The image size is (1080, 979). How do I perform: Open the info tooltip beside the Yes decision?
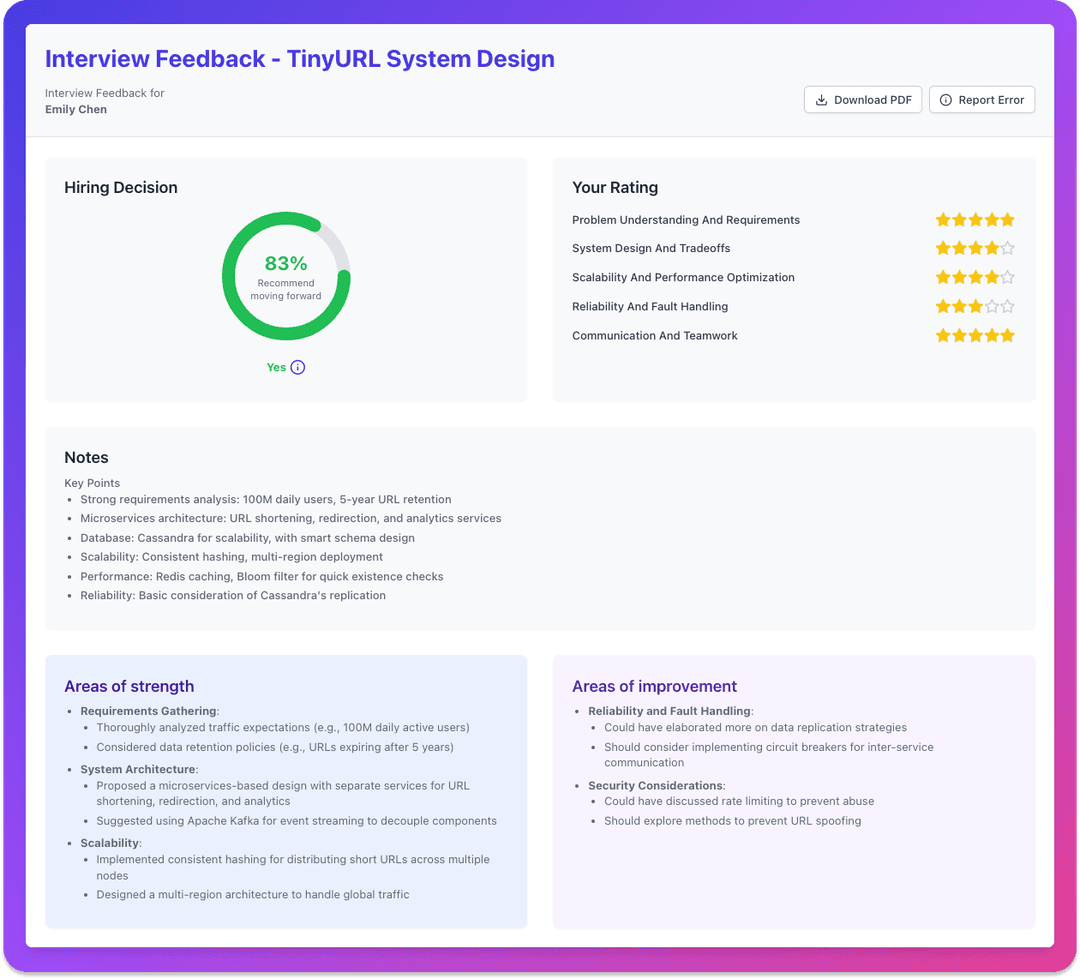pos(297,367)
